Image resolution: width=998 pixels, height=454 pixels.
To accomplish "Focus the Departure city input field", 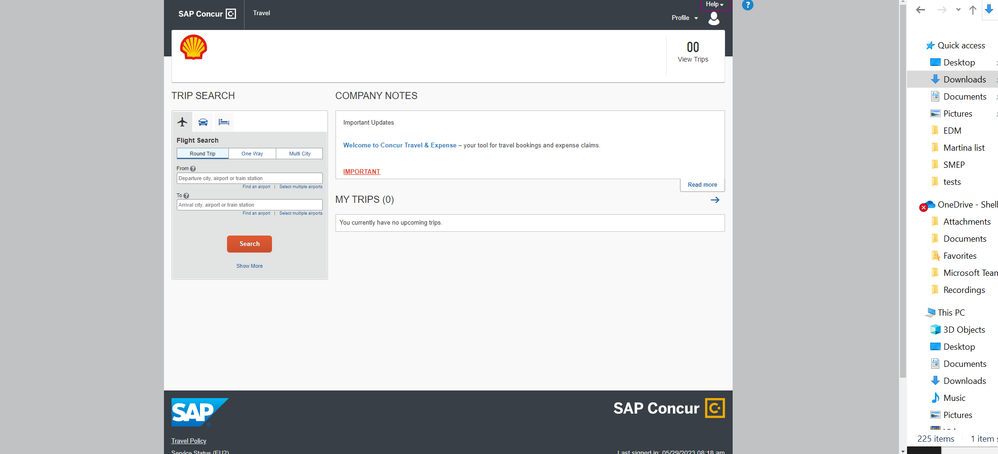I will (x=250, y=178).
